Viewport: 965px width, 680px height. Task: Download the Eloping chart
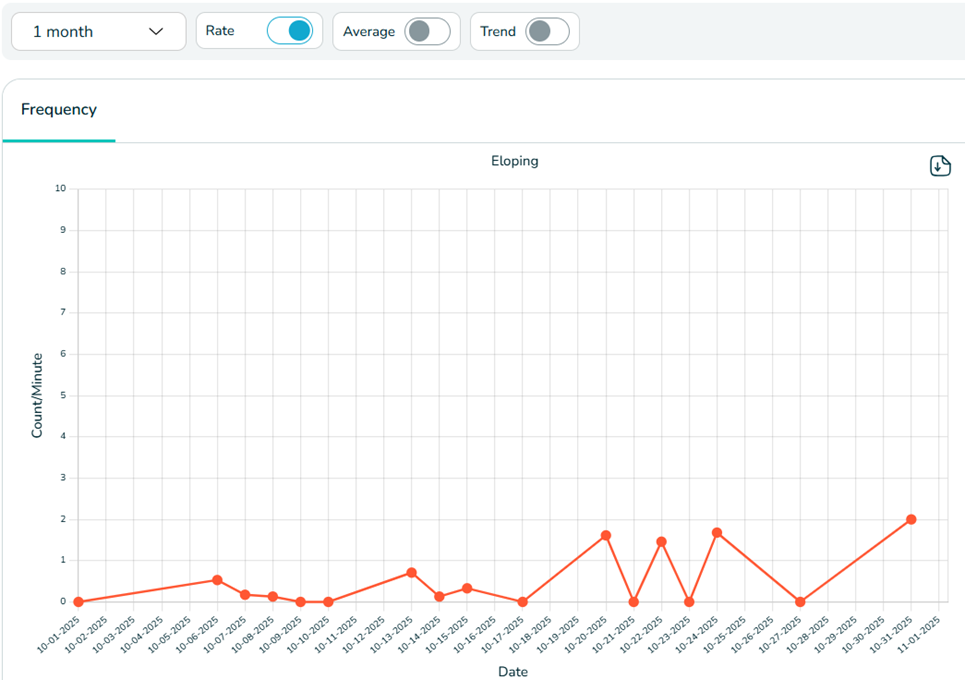coord(939,166)
